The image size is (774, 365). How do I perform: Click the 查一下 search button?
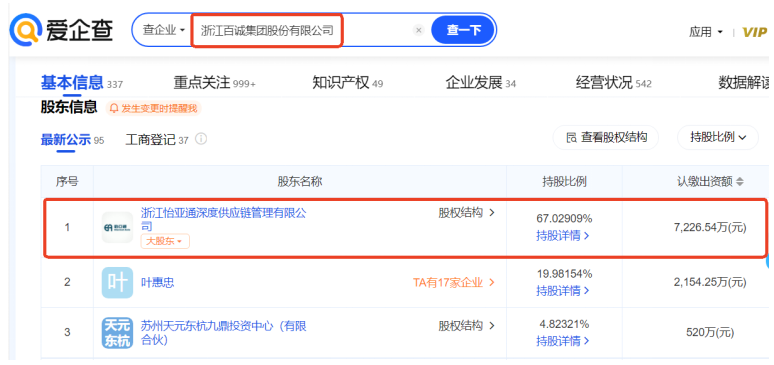[463, 30]
